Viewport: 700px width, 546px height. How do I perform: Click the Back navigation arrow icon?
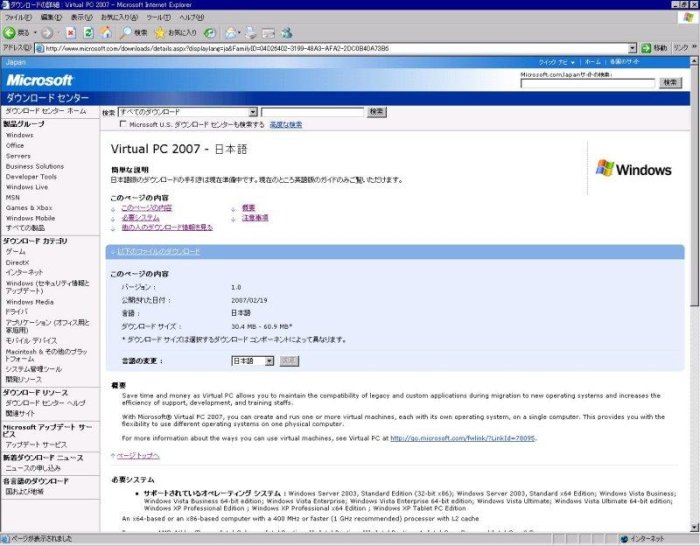tap(9, 33)
